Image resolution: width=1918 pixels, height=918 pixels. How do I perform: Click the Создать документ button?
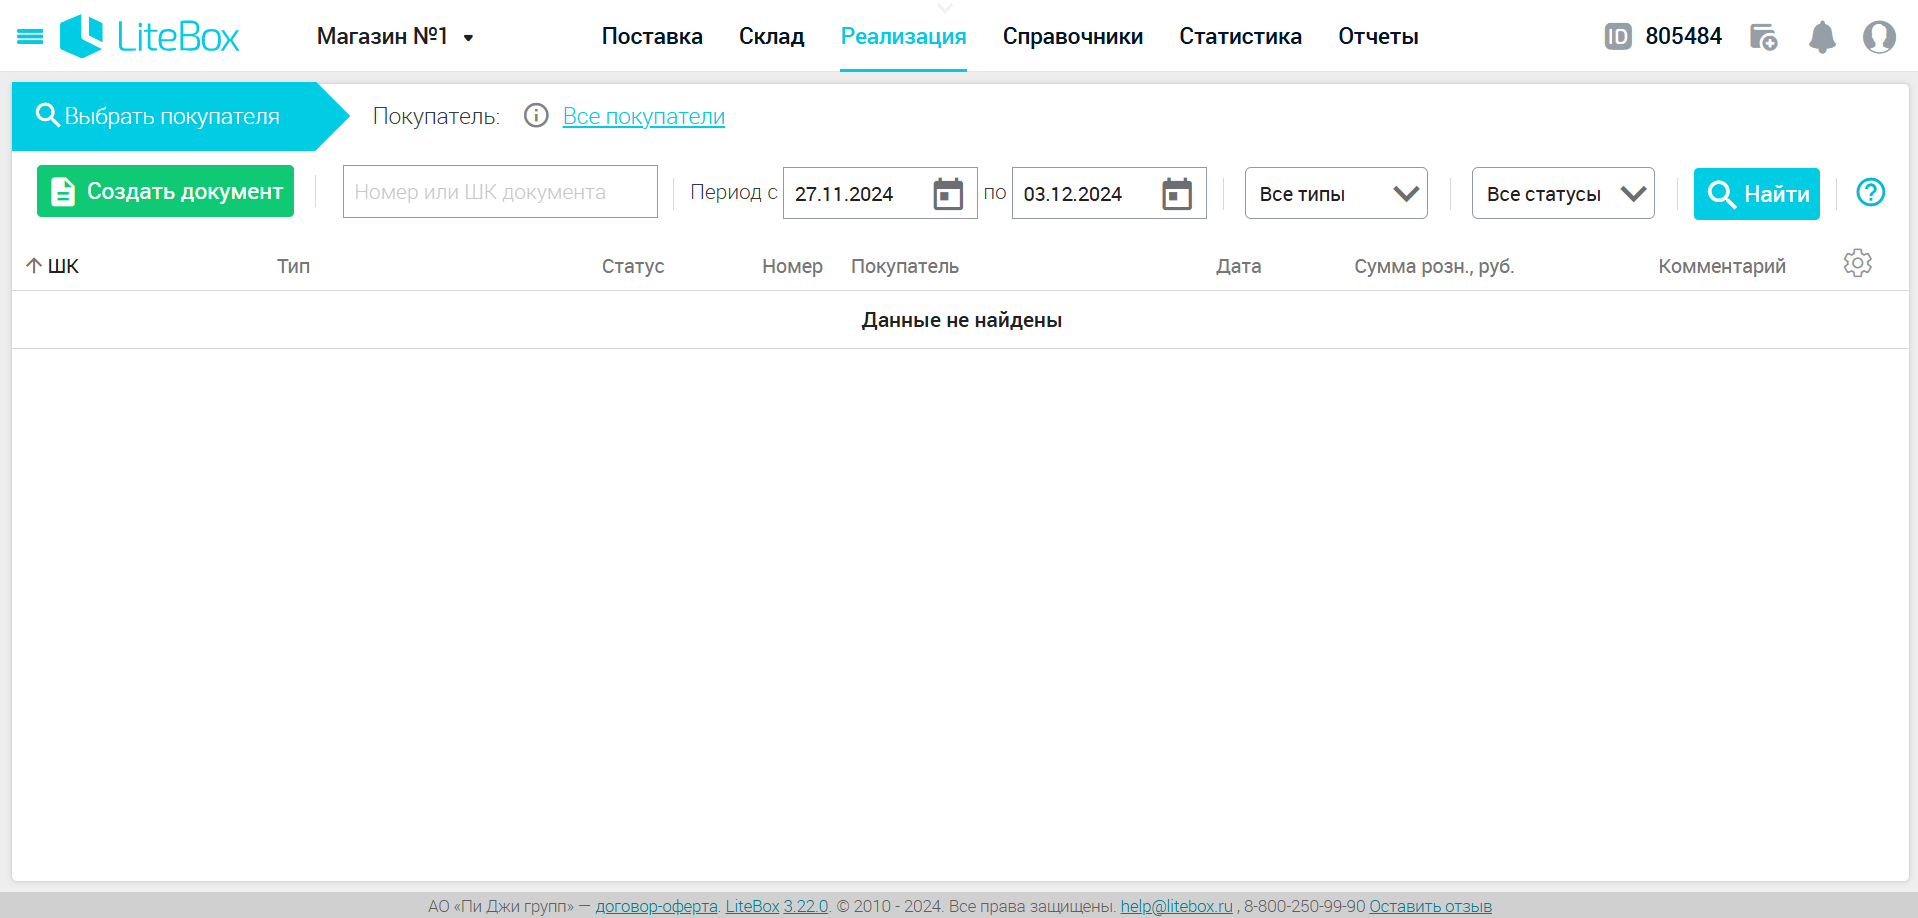[165, 191]
